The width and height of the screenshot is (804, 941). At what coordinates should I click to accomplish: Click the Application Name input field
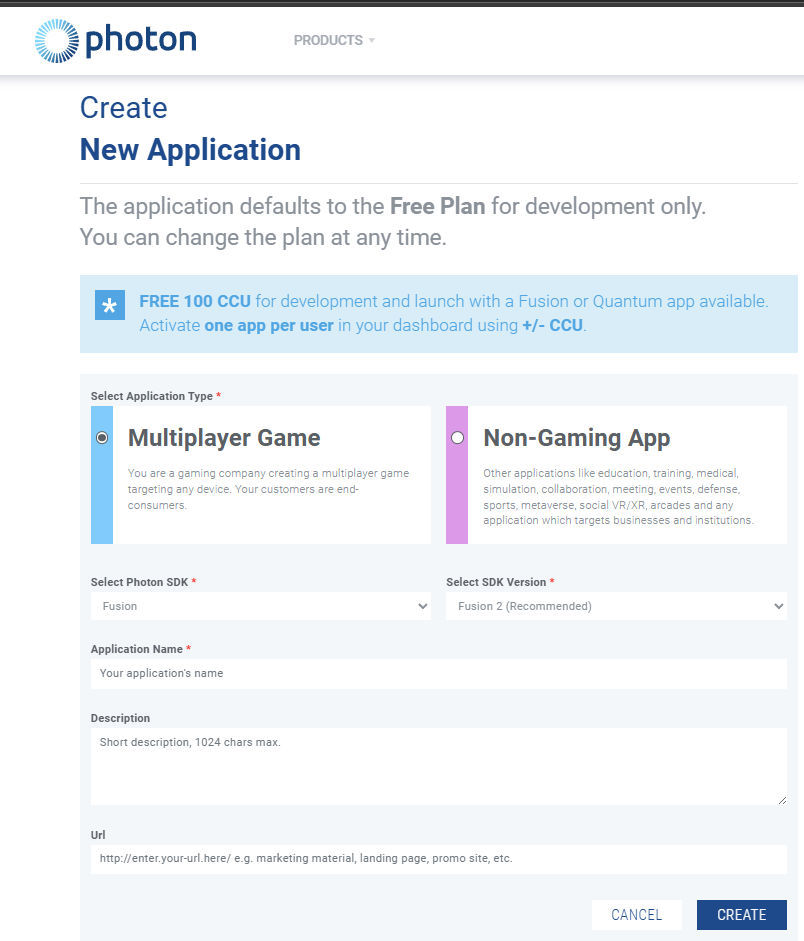(439, 673)
